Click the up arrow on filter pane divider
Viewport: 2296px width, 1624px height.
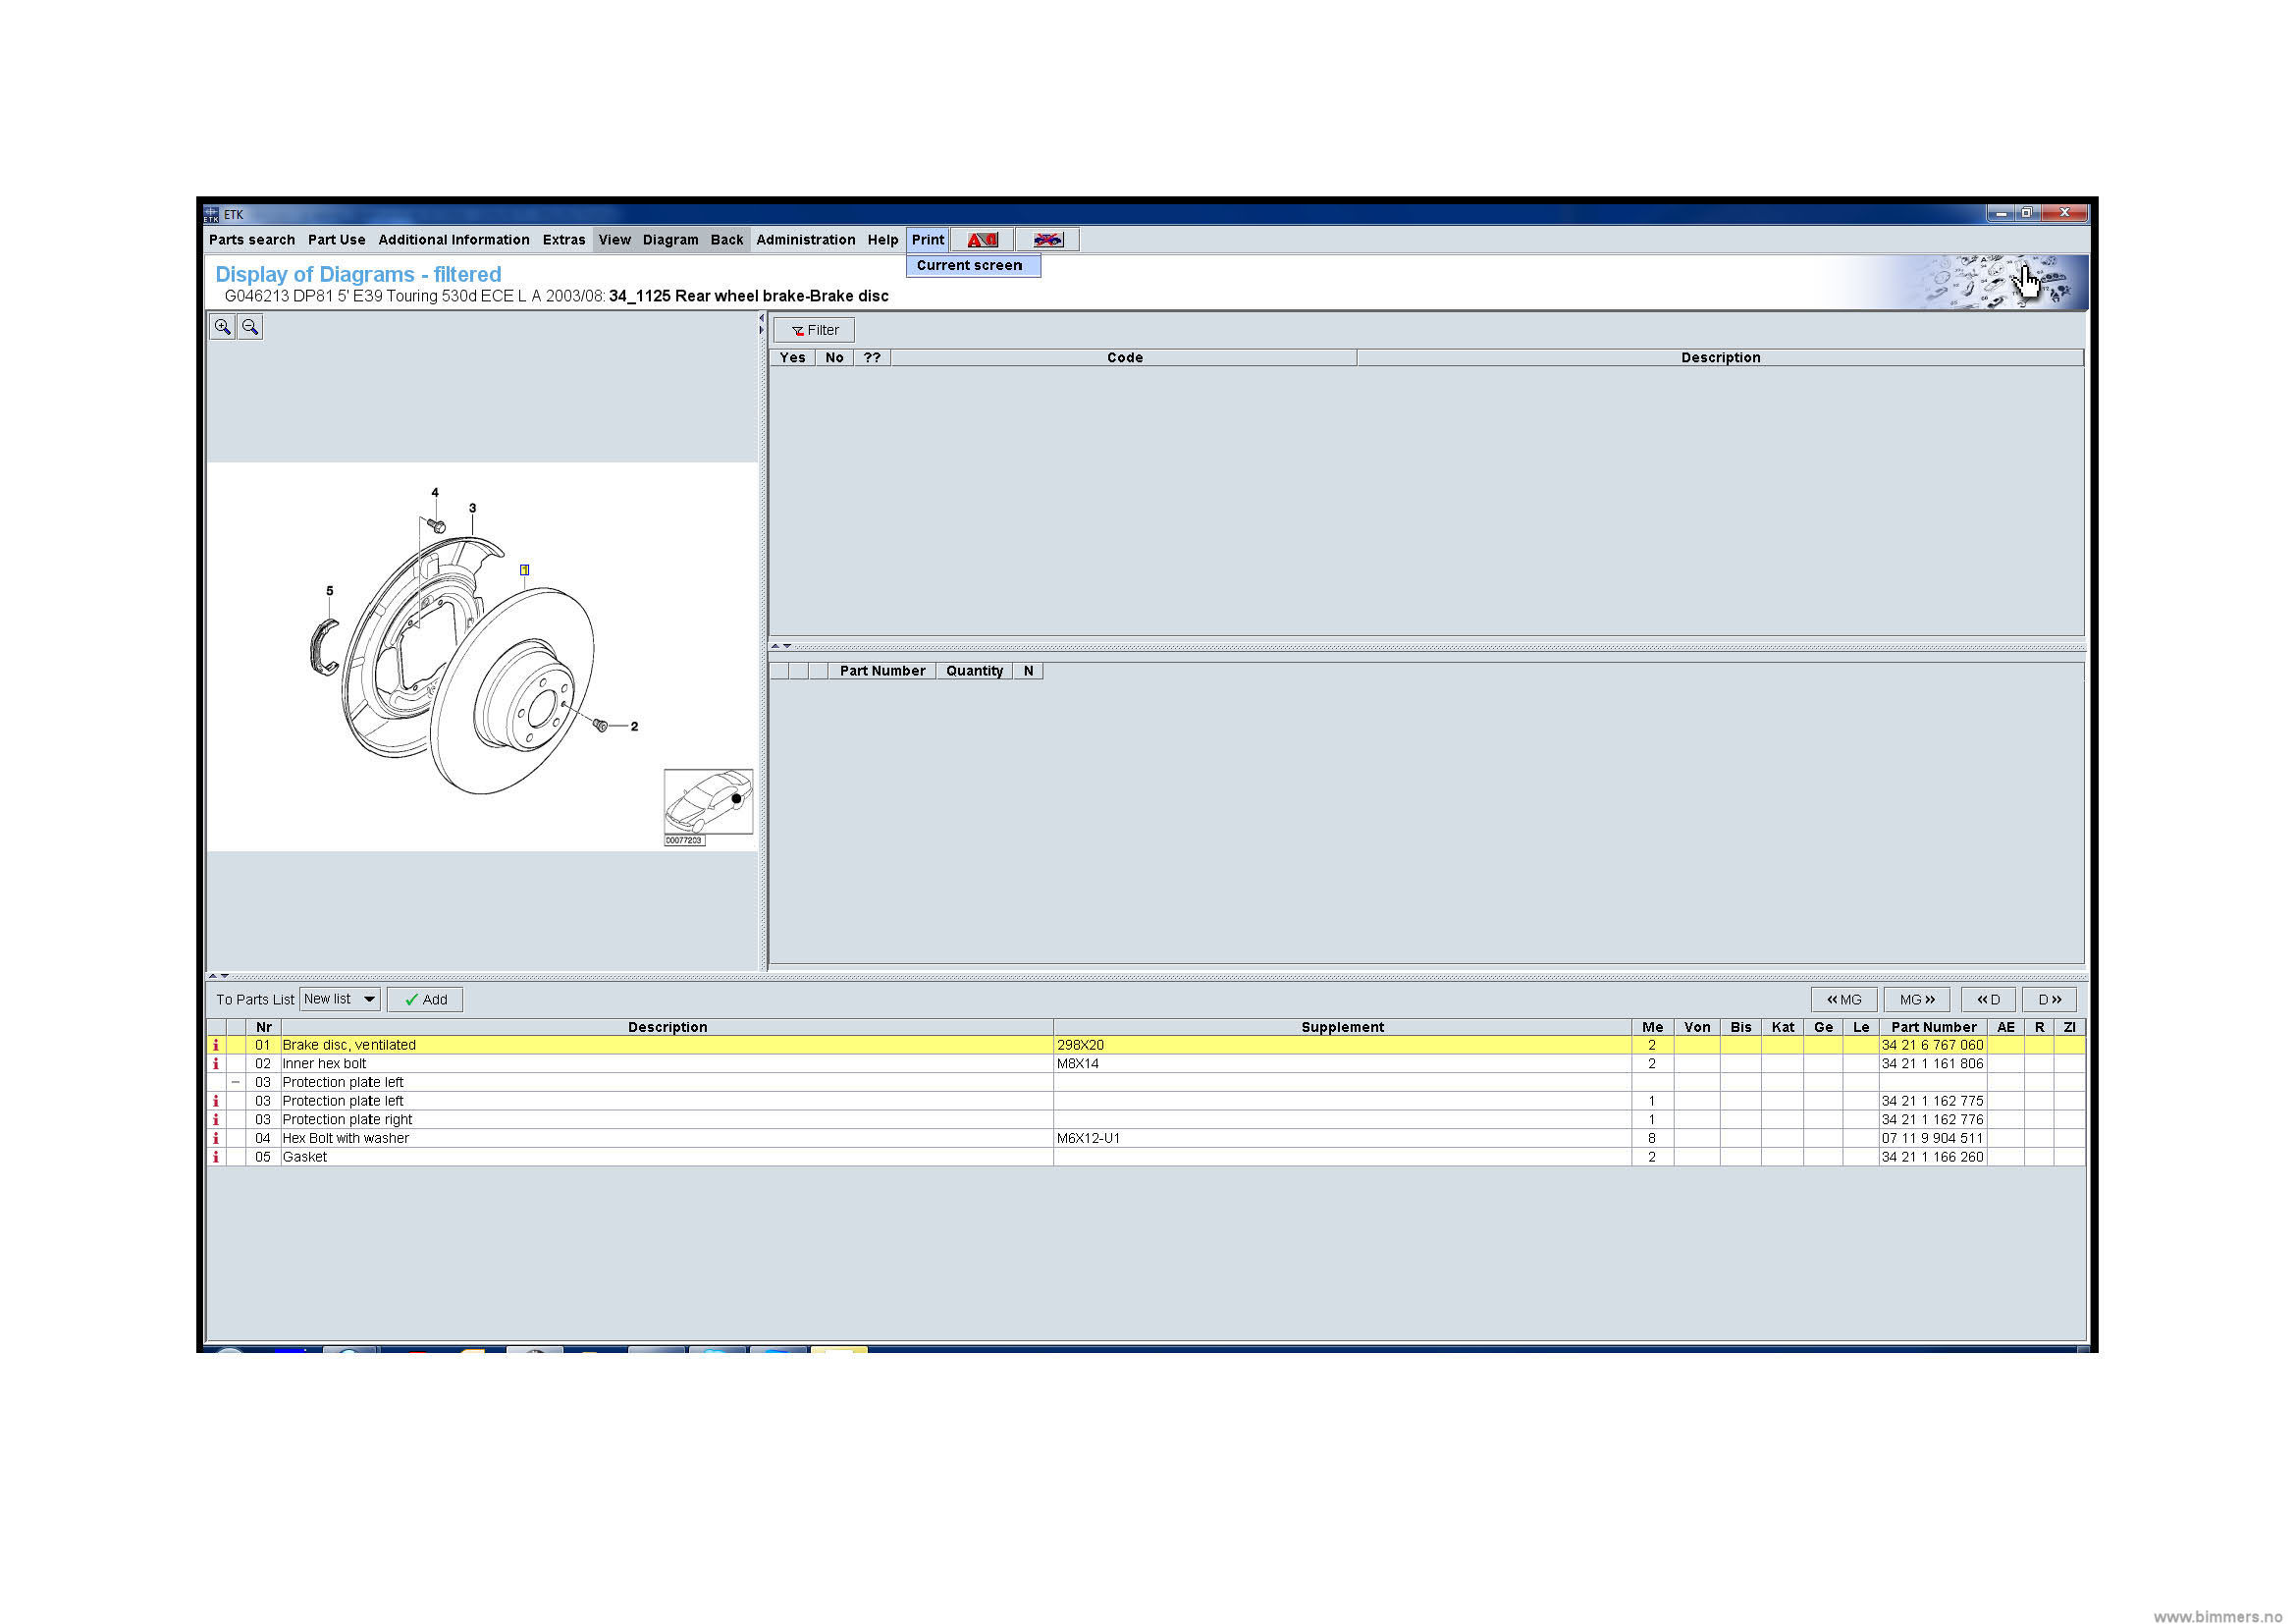click(x=775, y=646)
